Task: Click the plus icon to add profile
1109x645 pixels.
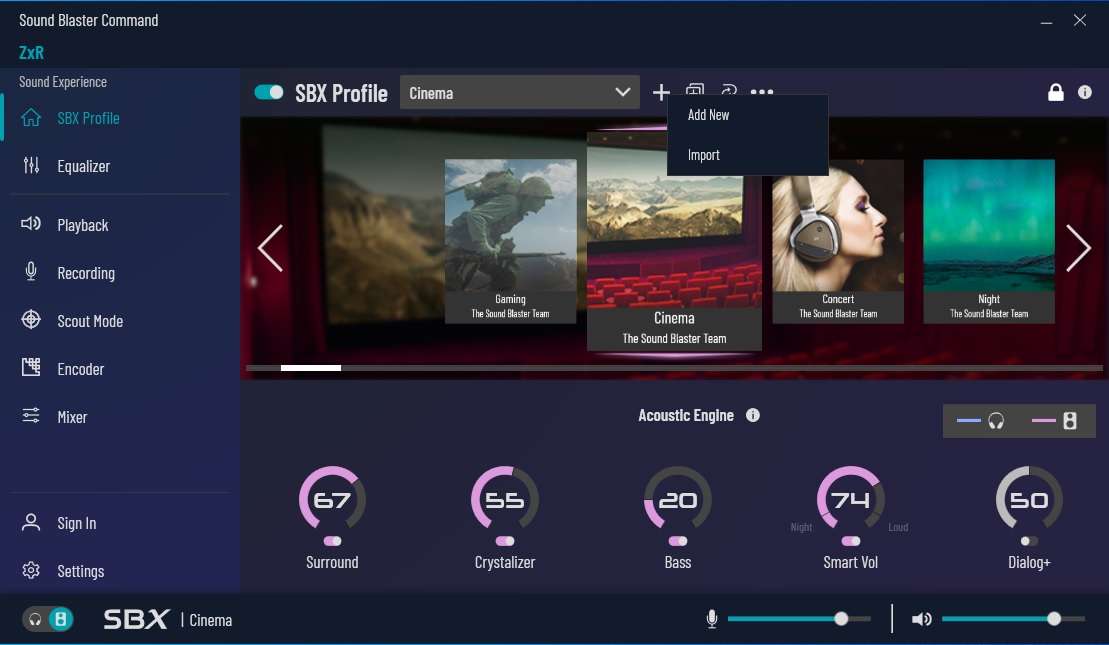Action: point(661,93)
